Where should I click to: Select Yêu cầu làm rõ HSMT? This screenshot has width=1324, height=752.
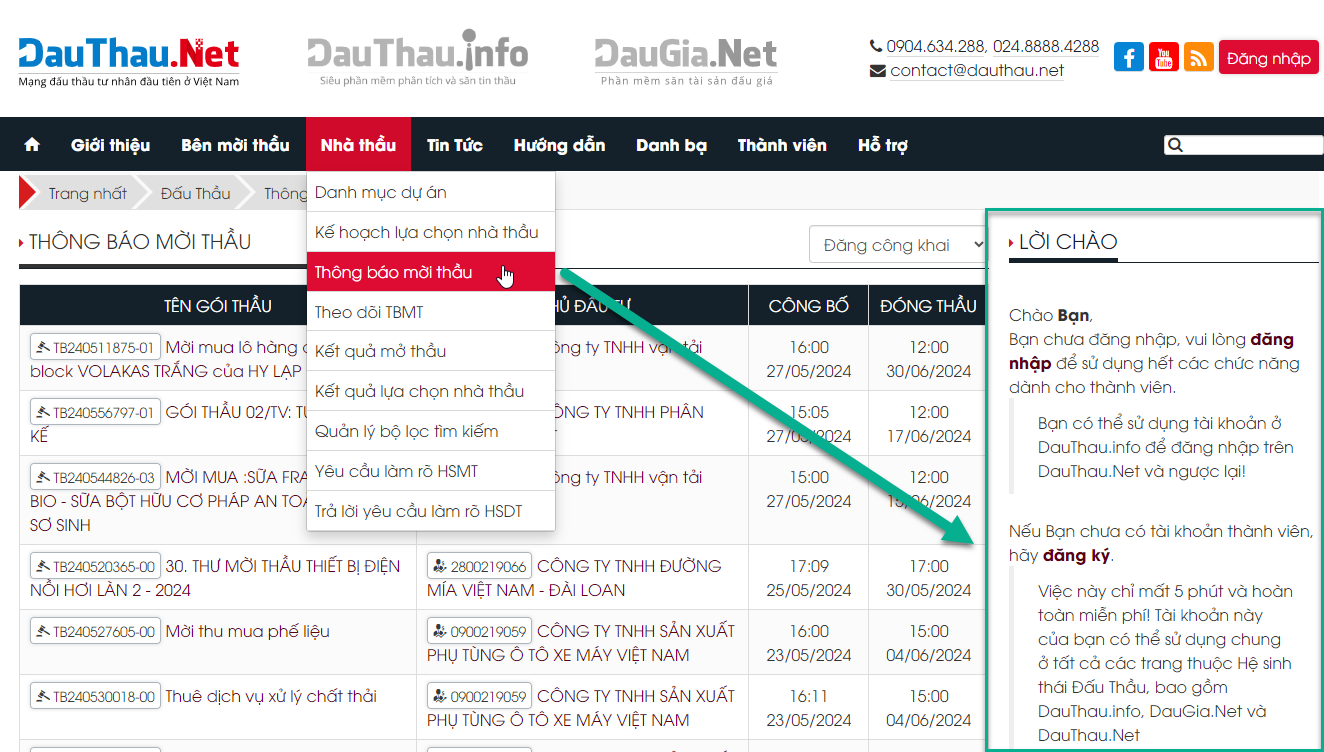[x=430, y=471]
